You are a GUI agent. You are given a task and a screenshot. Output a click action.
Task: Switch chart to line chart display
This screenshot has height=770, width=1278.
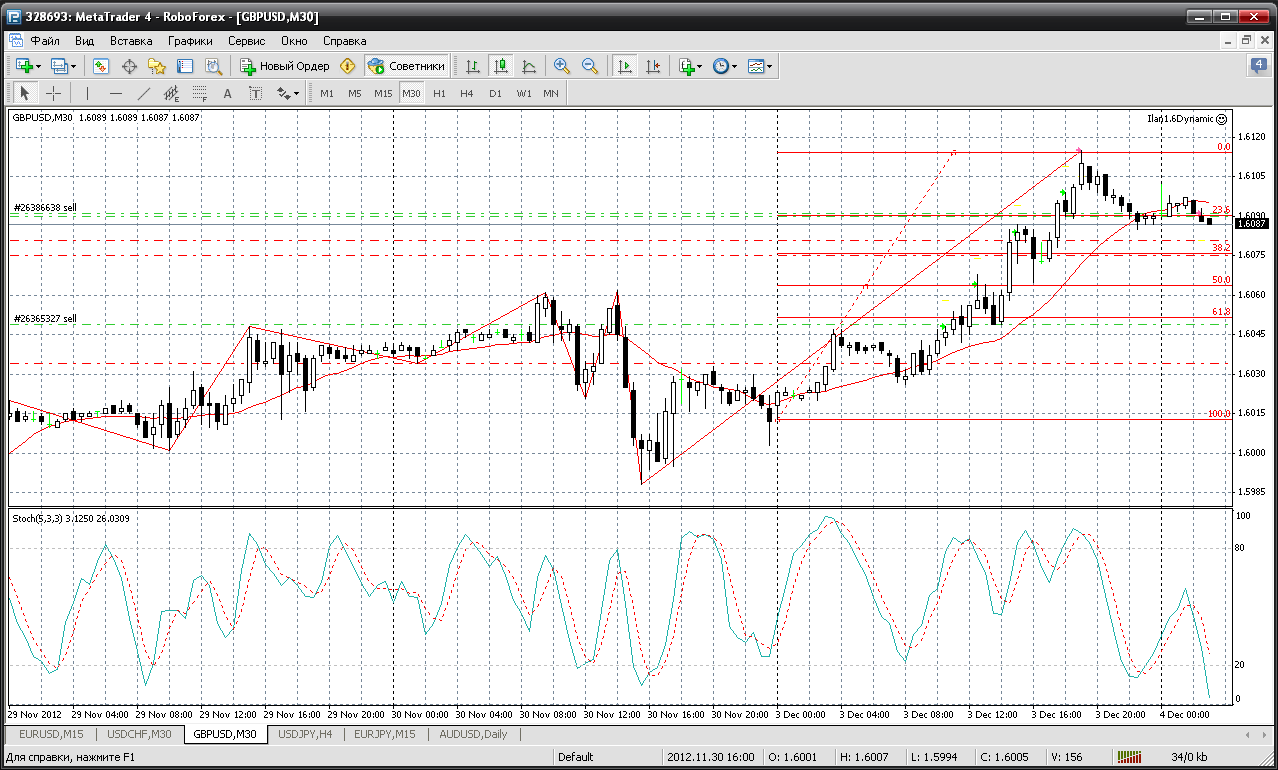click(529, 66)
